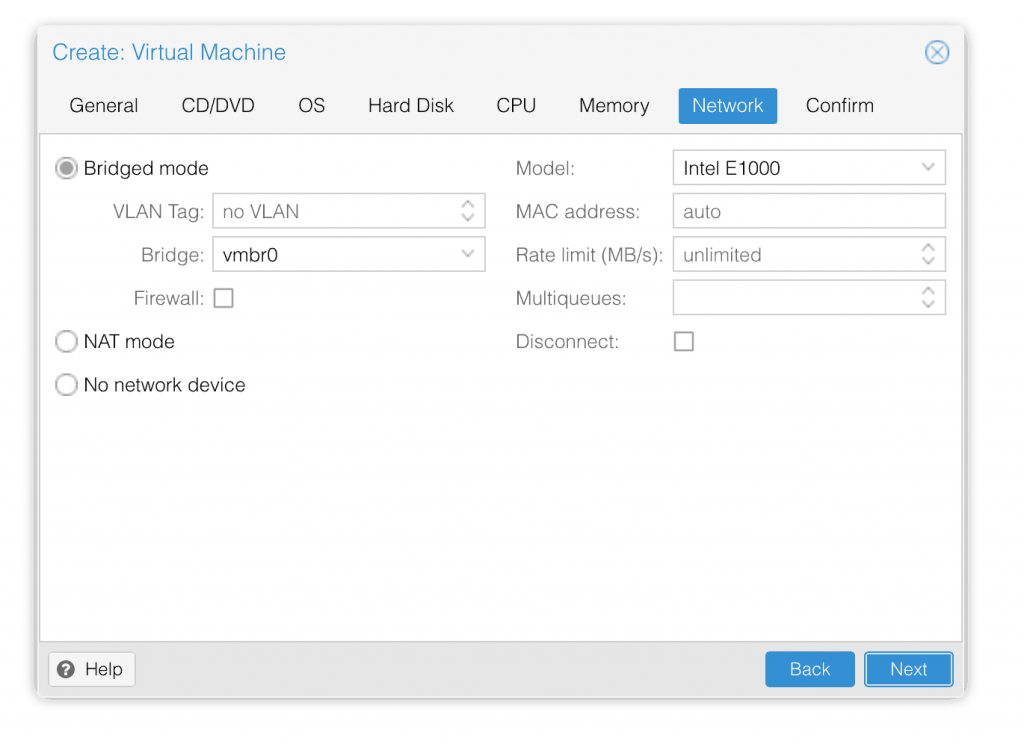Viewport: 1024px width, 744px height.
Task: Open the CPU tab
Action: [516, 105]
